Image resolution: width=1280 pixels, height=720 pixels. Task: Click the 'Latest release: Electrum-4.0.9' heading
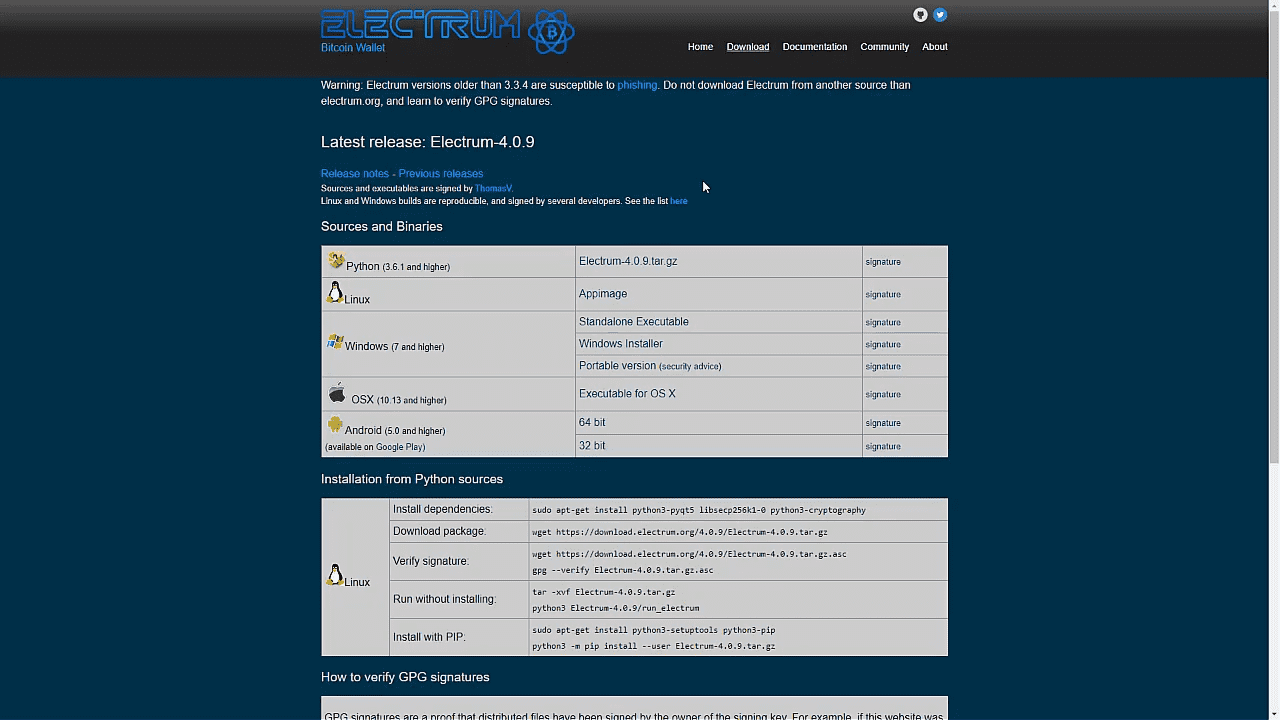point(427,142)
